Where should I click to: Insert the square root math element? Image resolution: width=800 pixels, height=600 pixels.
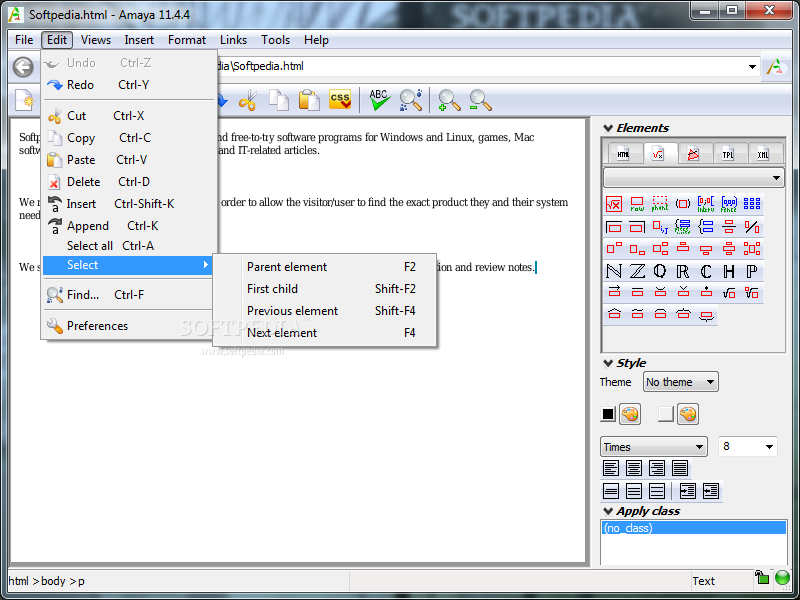coord(729,292)
